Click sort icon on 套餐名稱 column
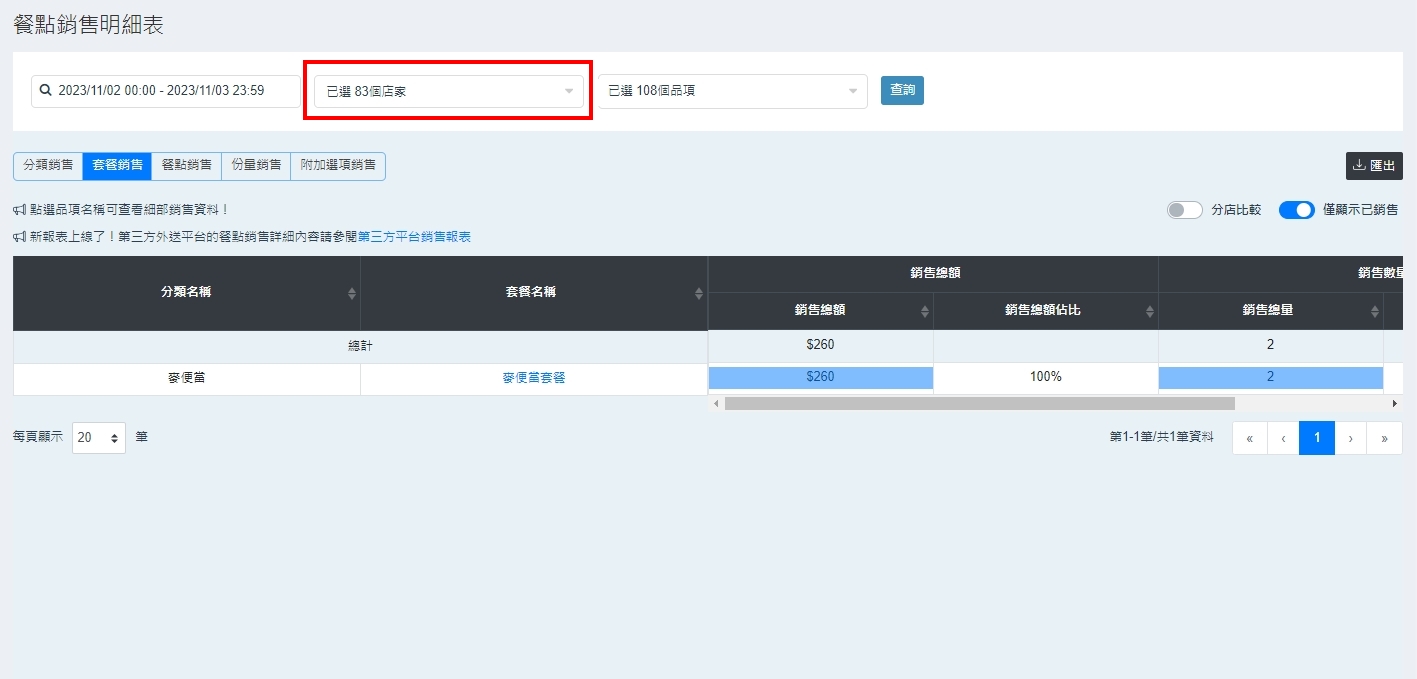The width and height of the screenshot is (1417, 679). 698,293
